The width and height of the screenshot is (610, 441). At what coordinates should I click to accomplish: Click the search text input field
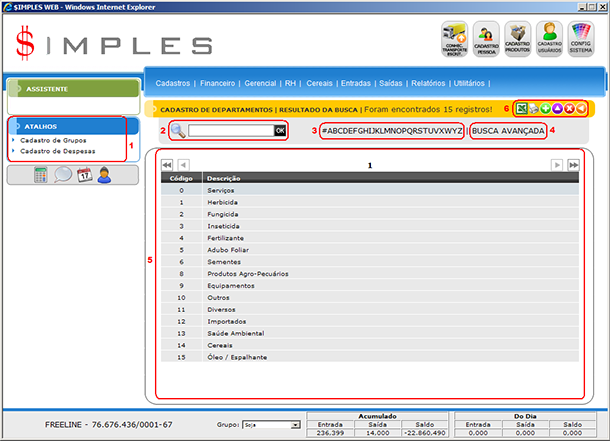(230, 131)
